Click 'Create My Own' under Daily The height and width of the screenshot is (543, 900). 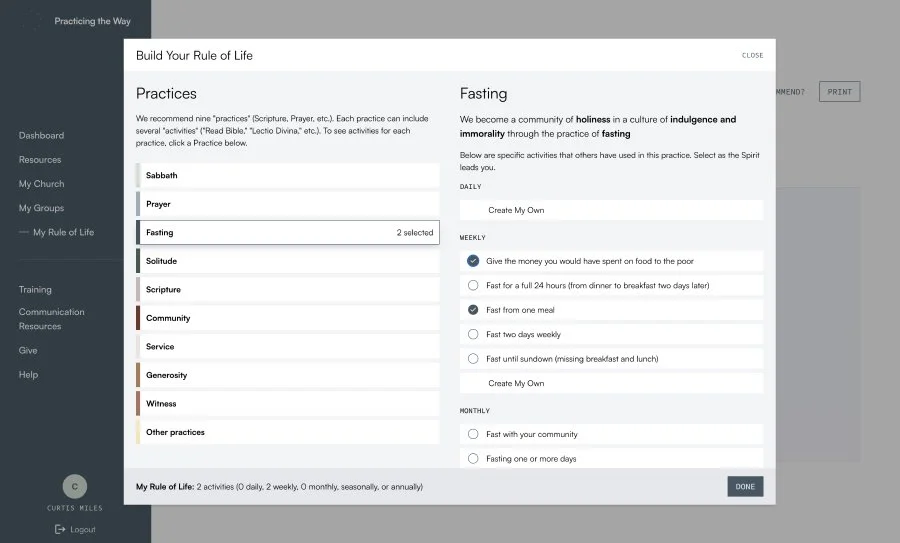pos(516,210)
